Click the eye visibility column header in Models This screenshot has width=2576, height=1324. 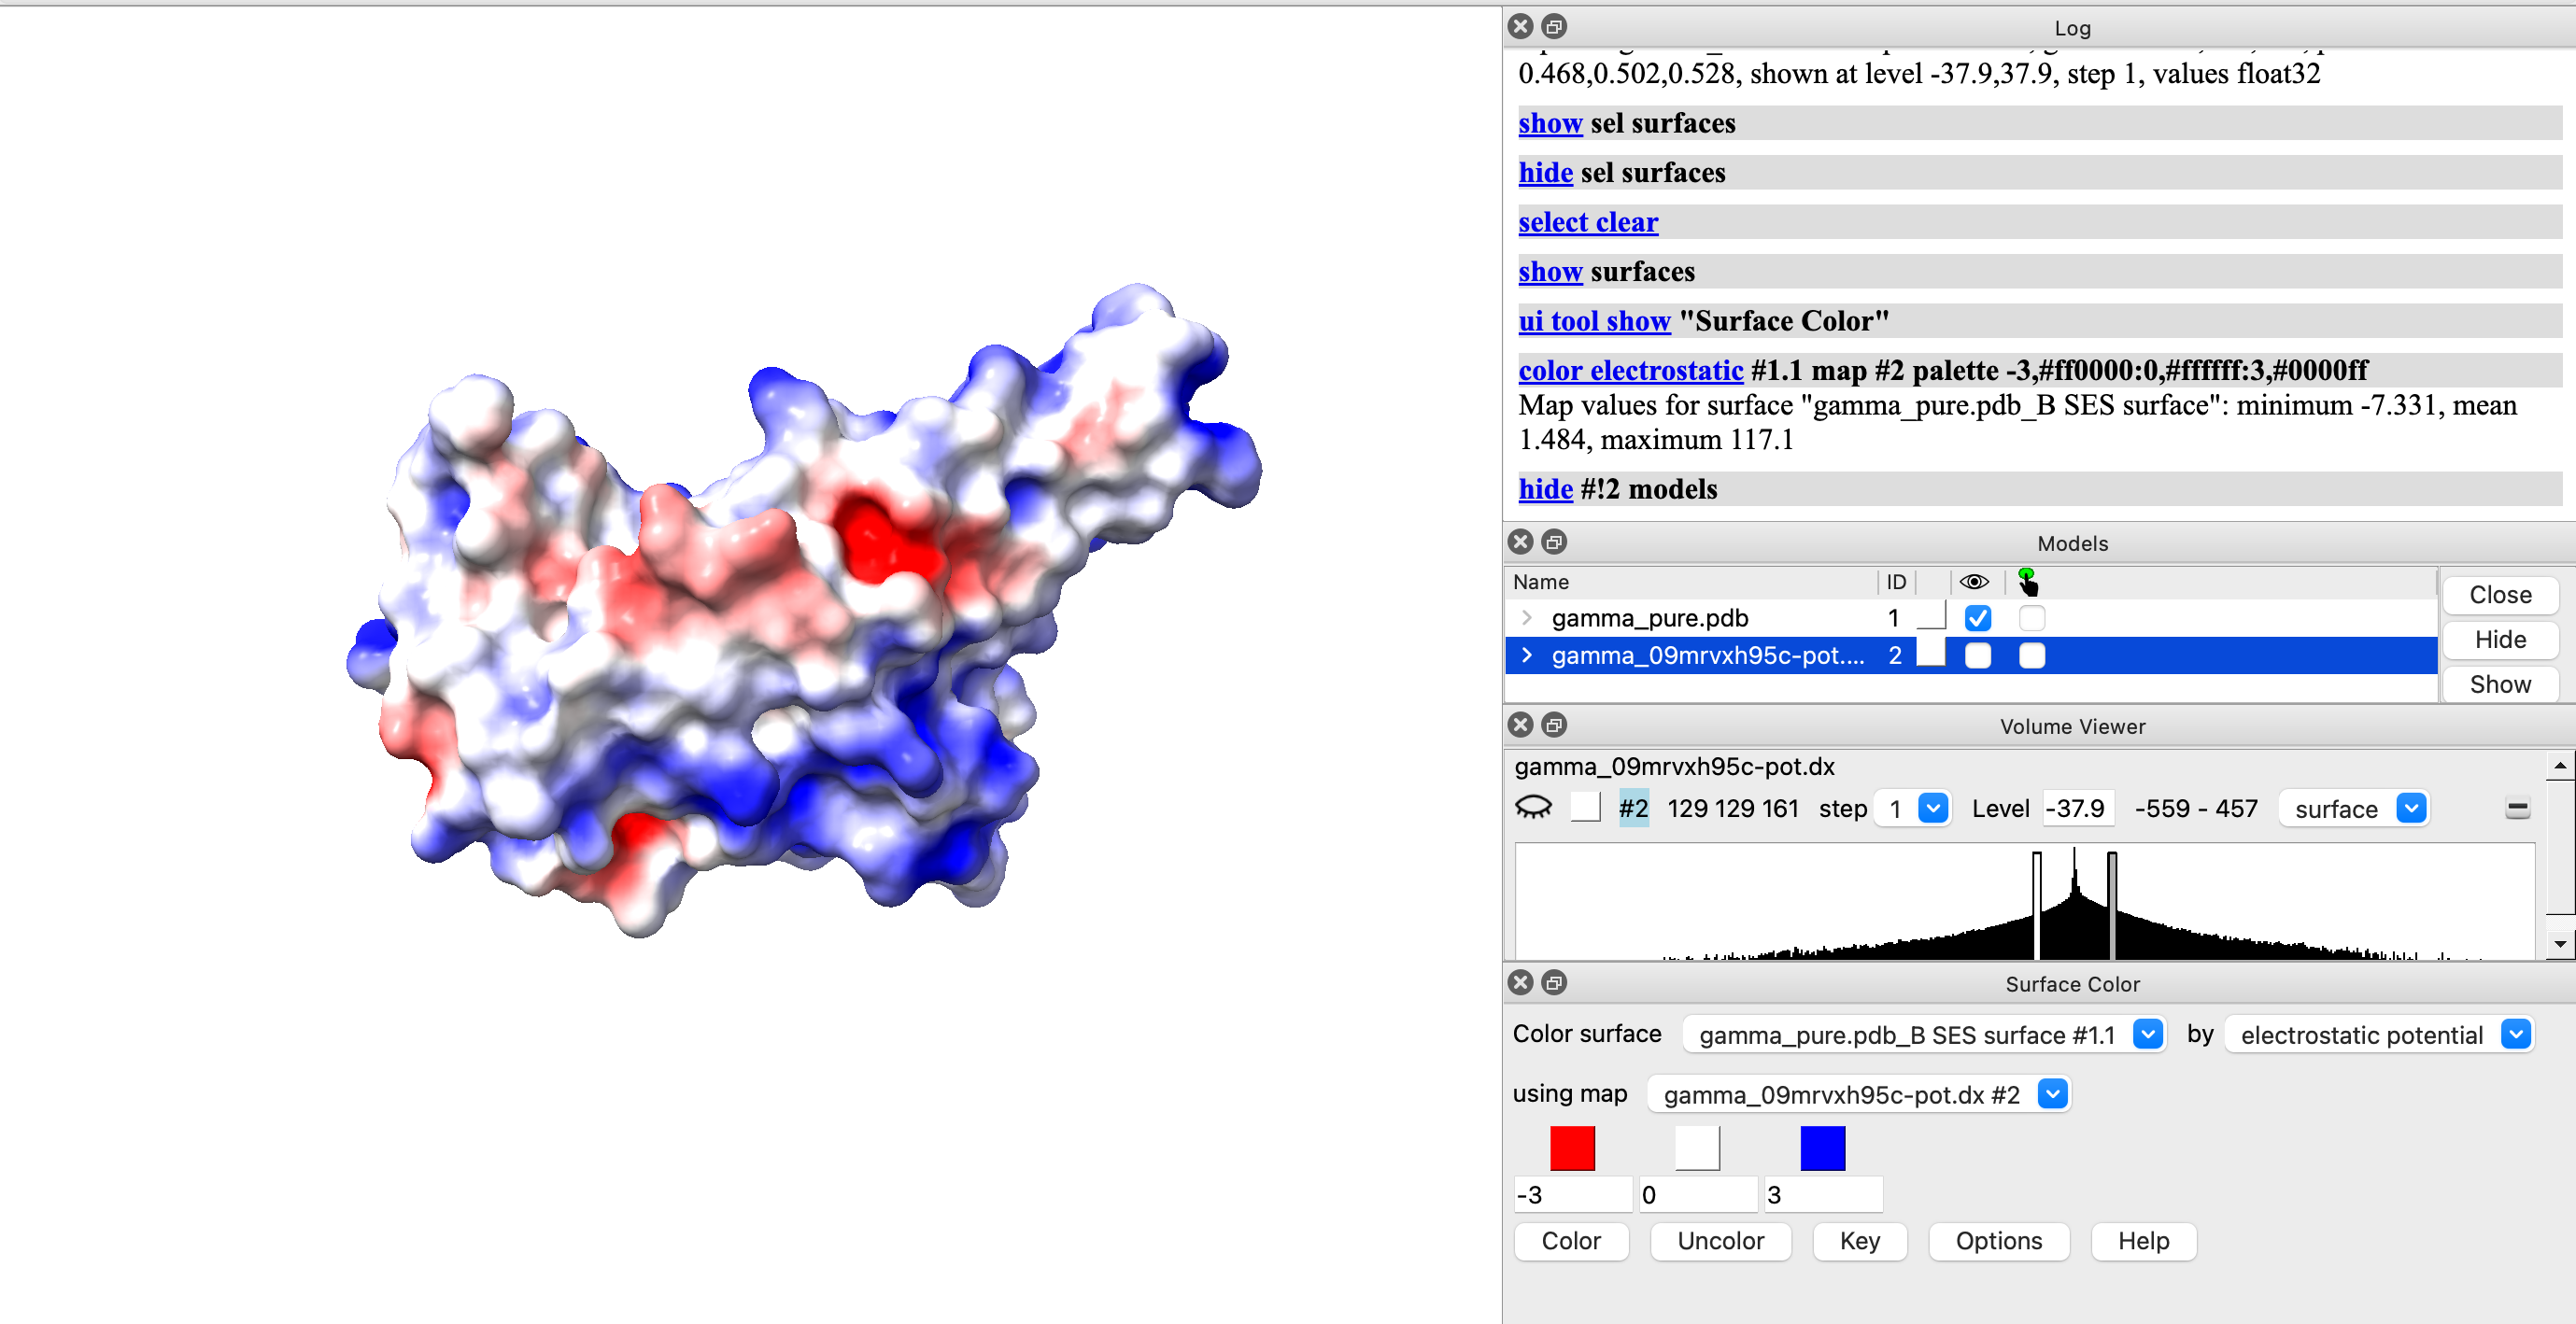click(x=1974, y=582)
